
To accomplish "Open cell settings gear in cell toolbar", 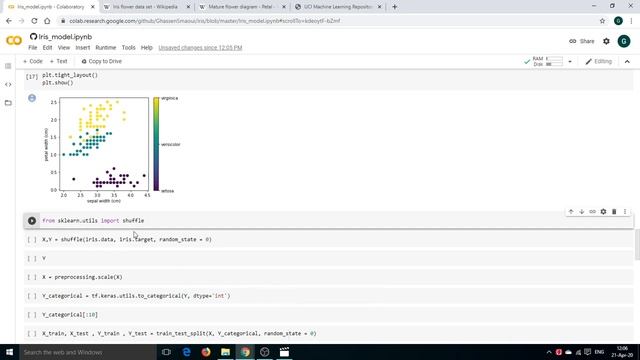I will [x=603, y=211].
